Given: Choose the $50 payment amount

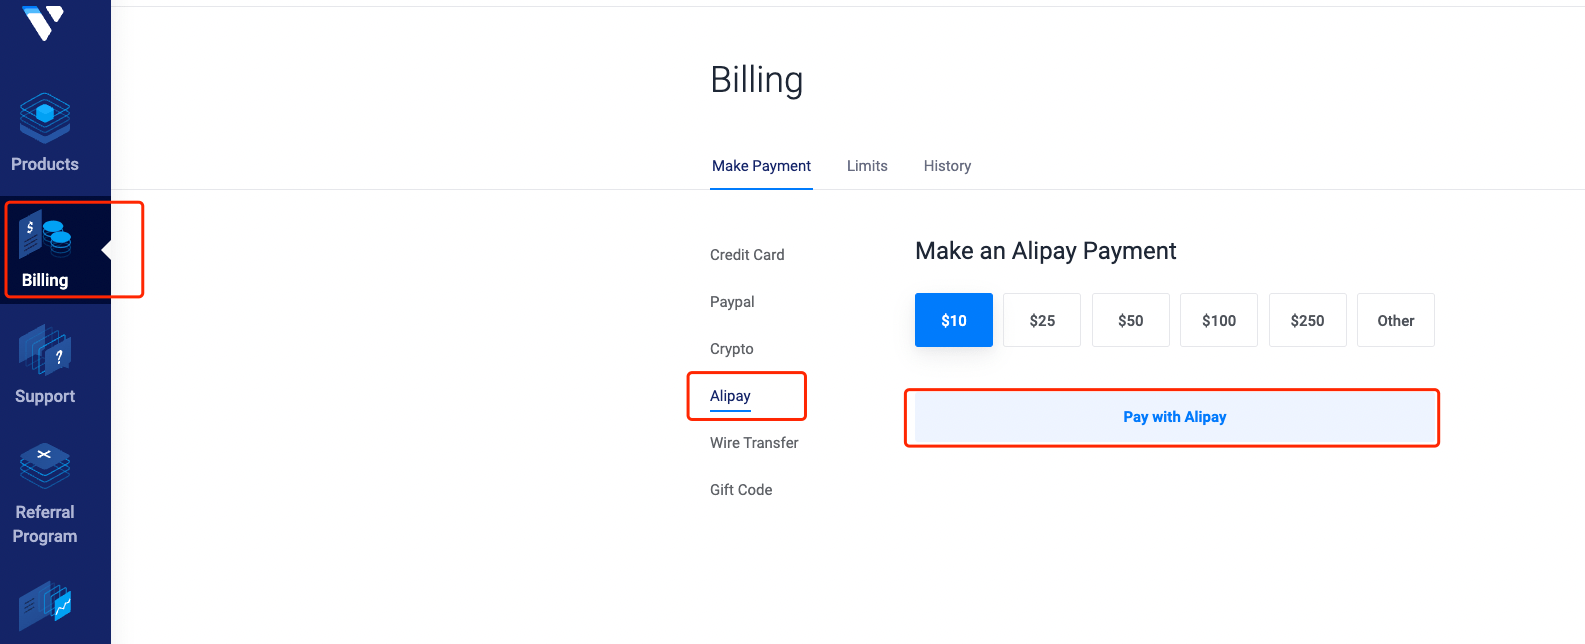Looking at the screenshot, I should 1131,320.
